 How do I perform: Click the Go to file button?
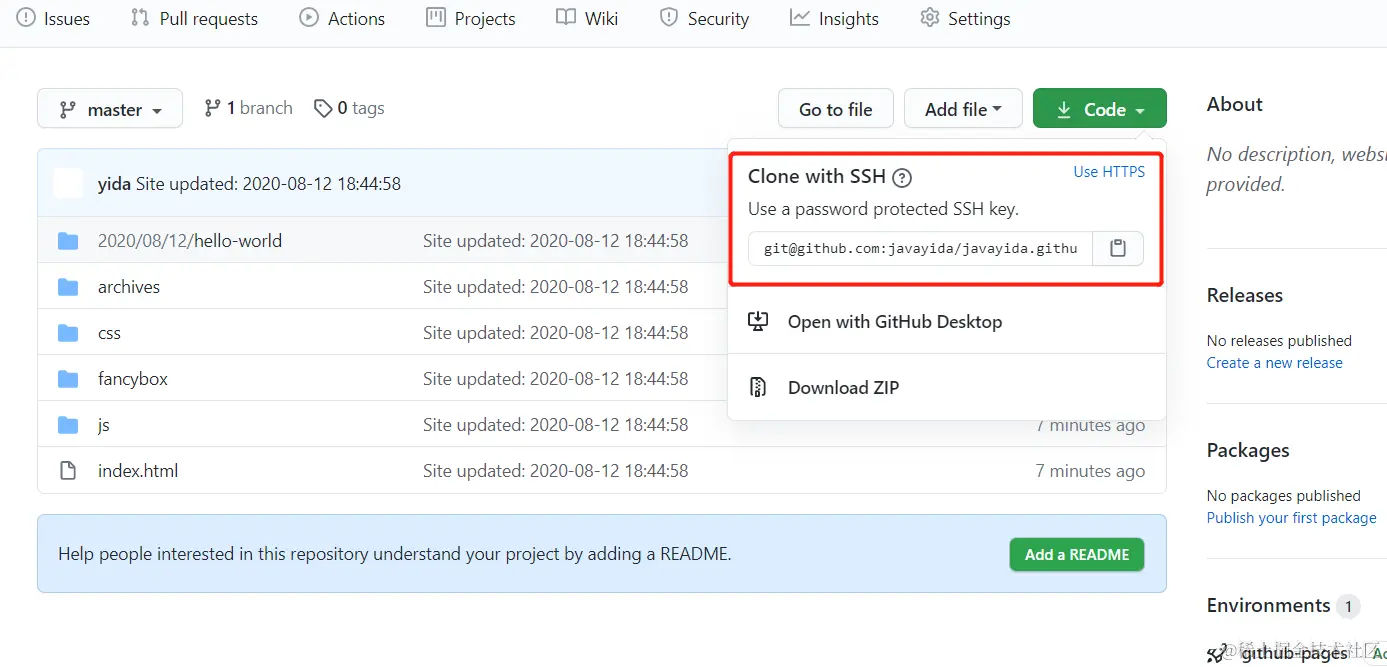[836, 109]
